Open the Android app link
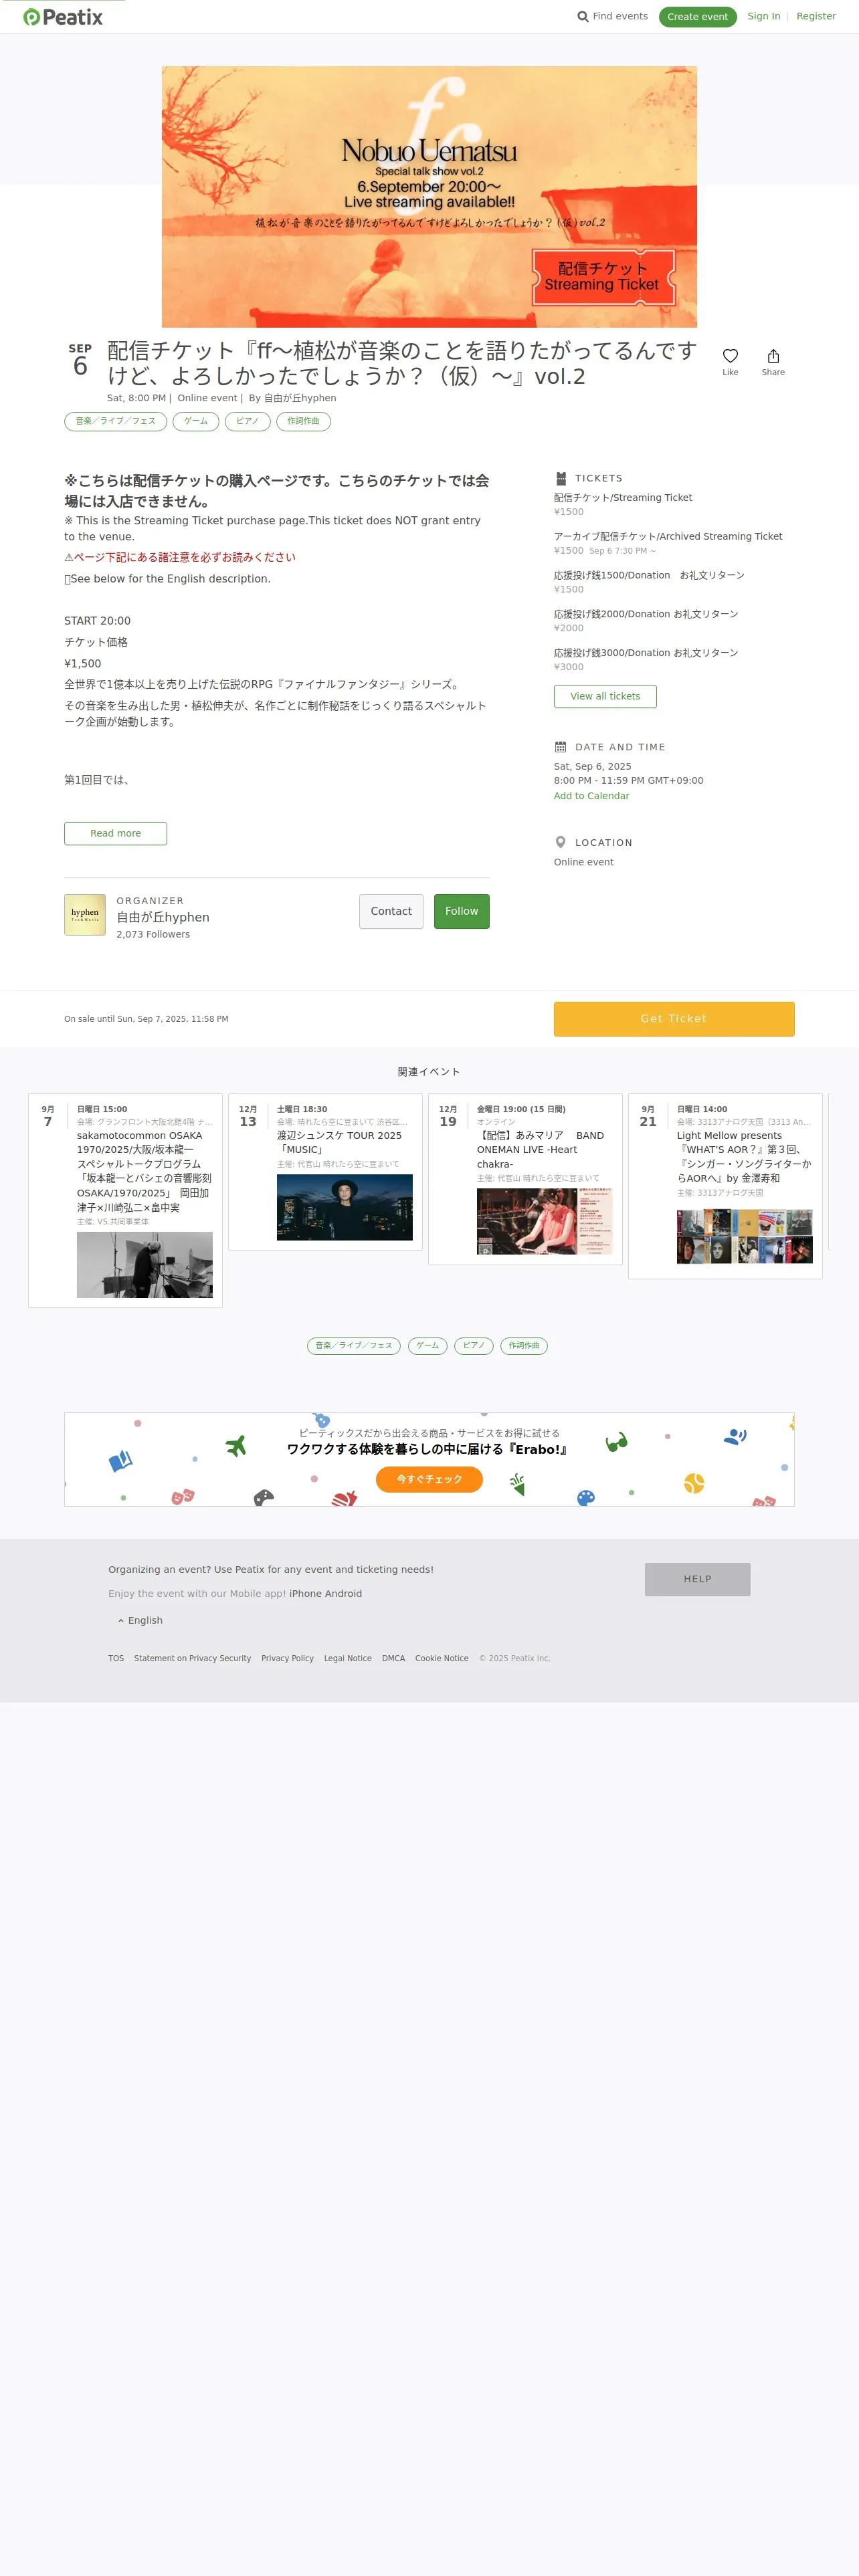This screenshot has height=2576, width=859. [344, 1594]
